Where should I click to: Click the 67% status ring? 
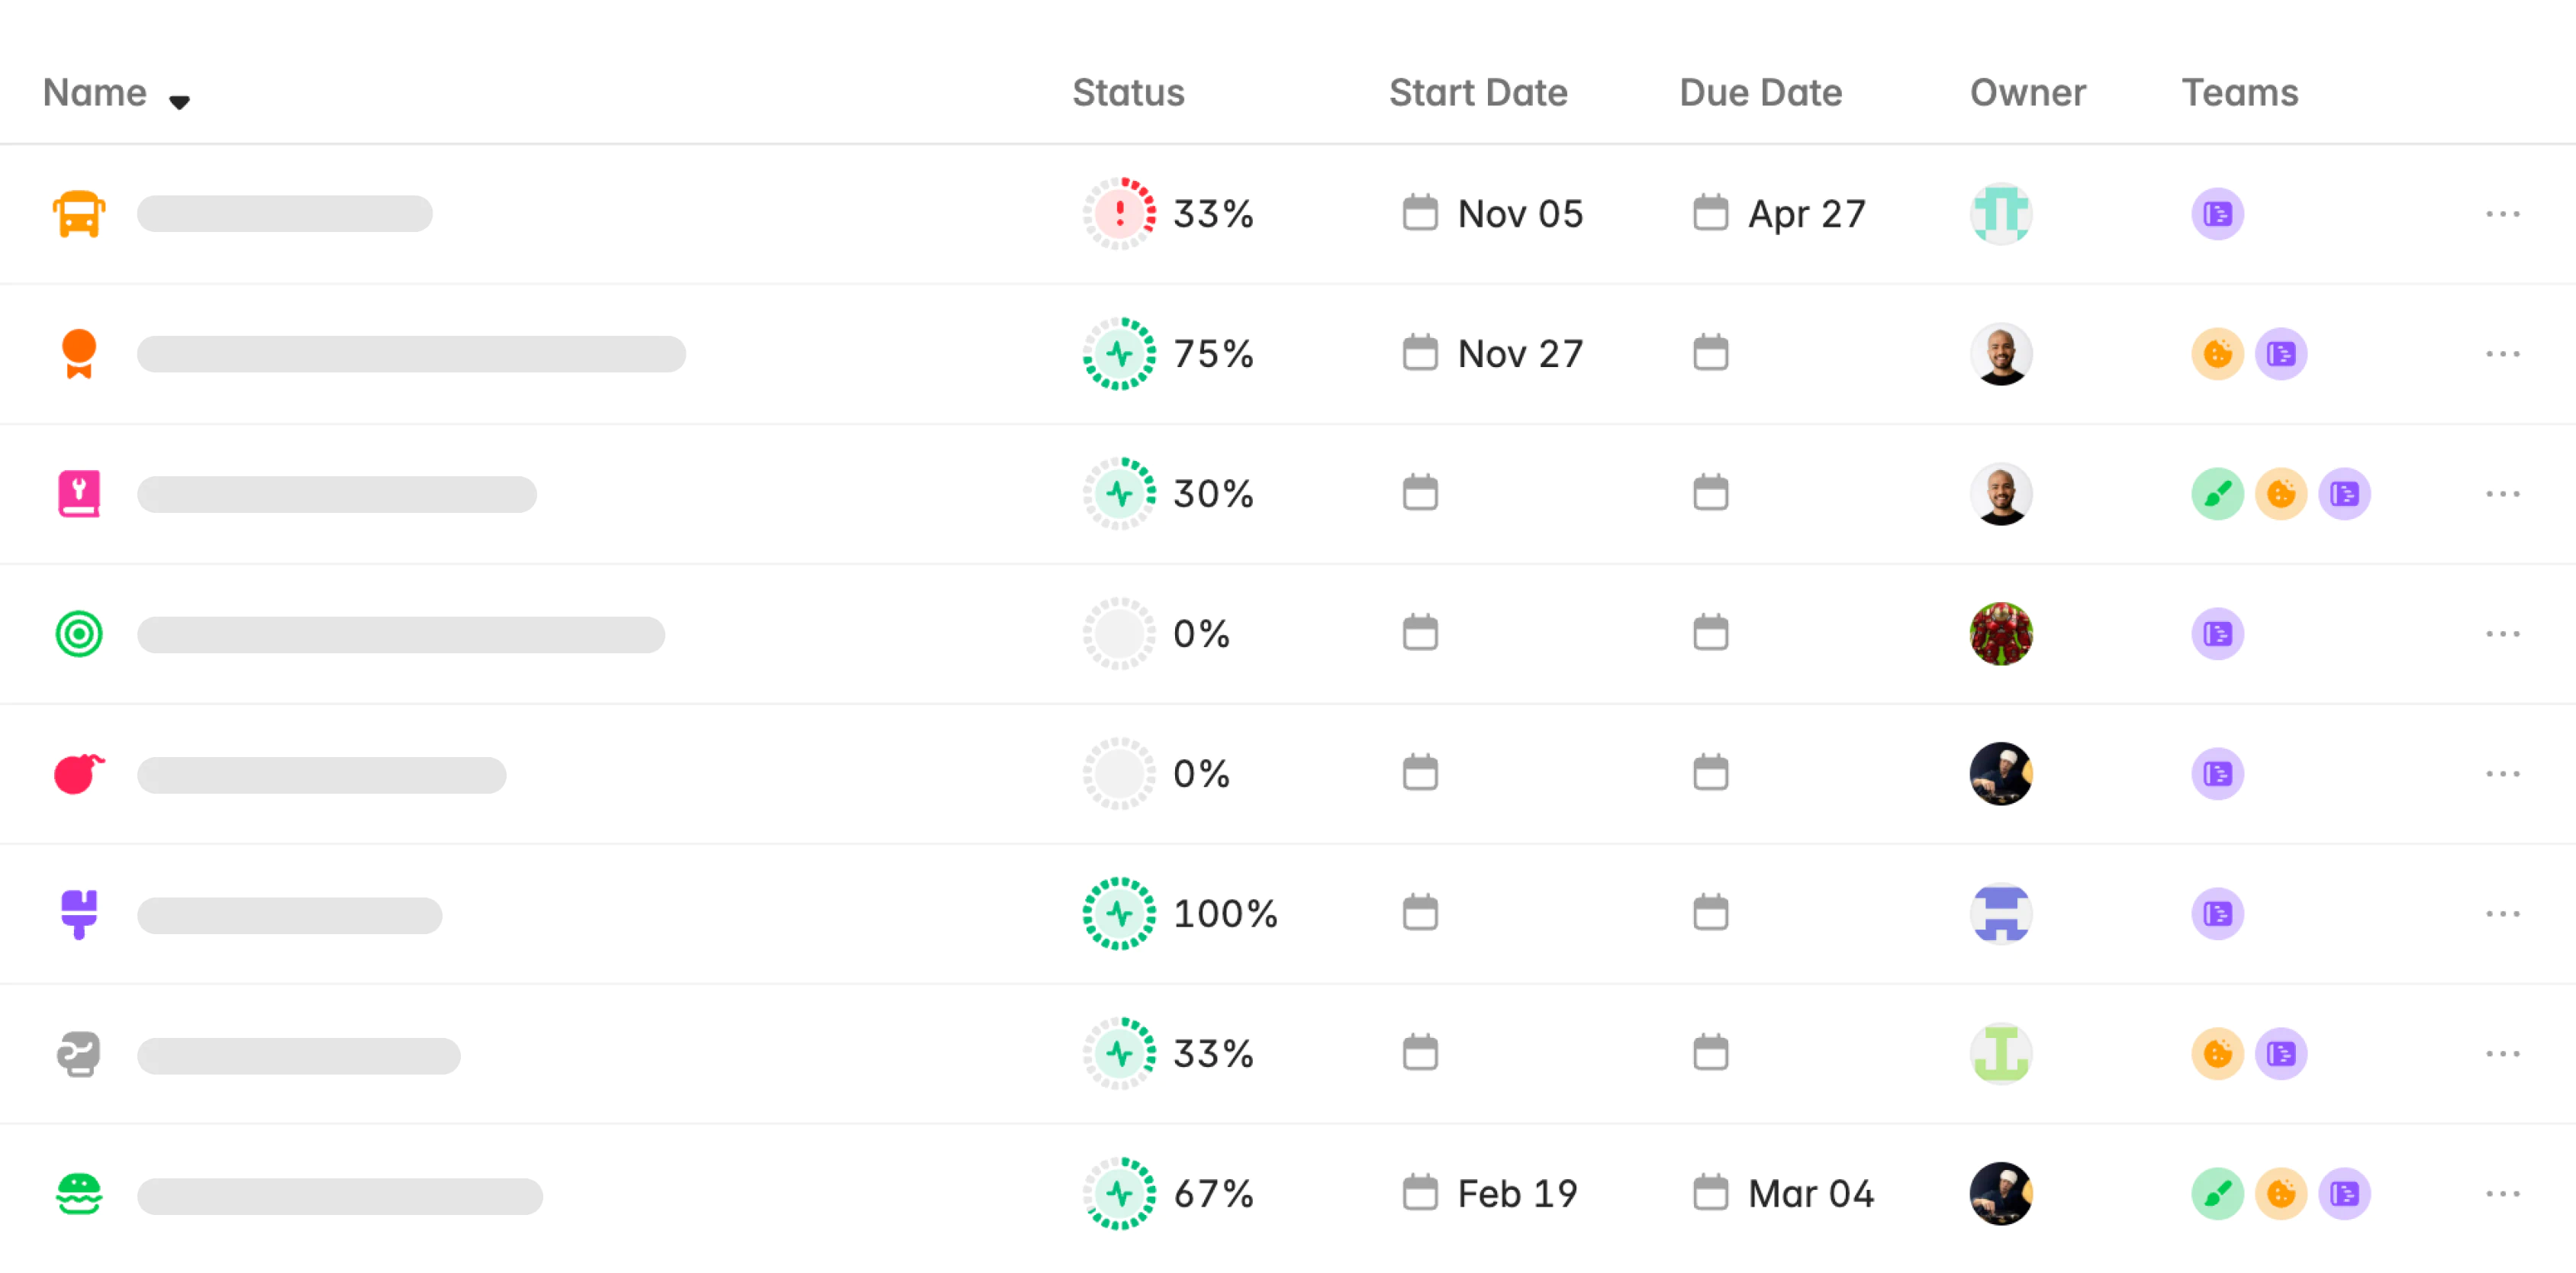click(1119, 1193)
